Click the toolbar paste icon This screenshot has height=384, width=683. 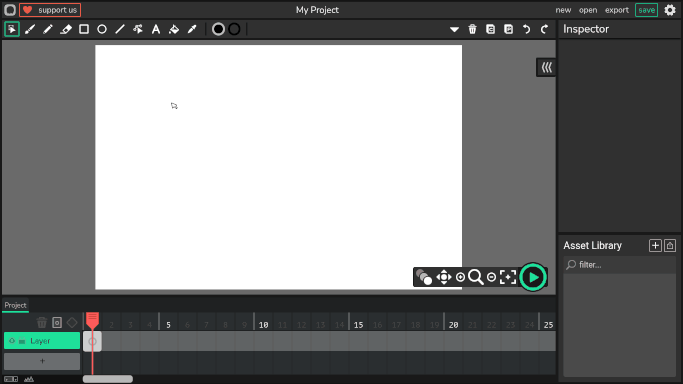pos(508,29)
